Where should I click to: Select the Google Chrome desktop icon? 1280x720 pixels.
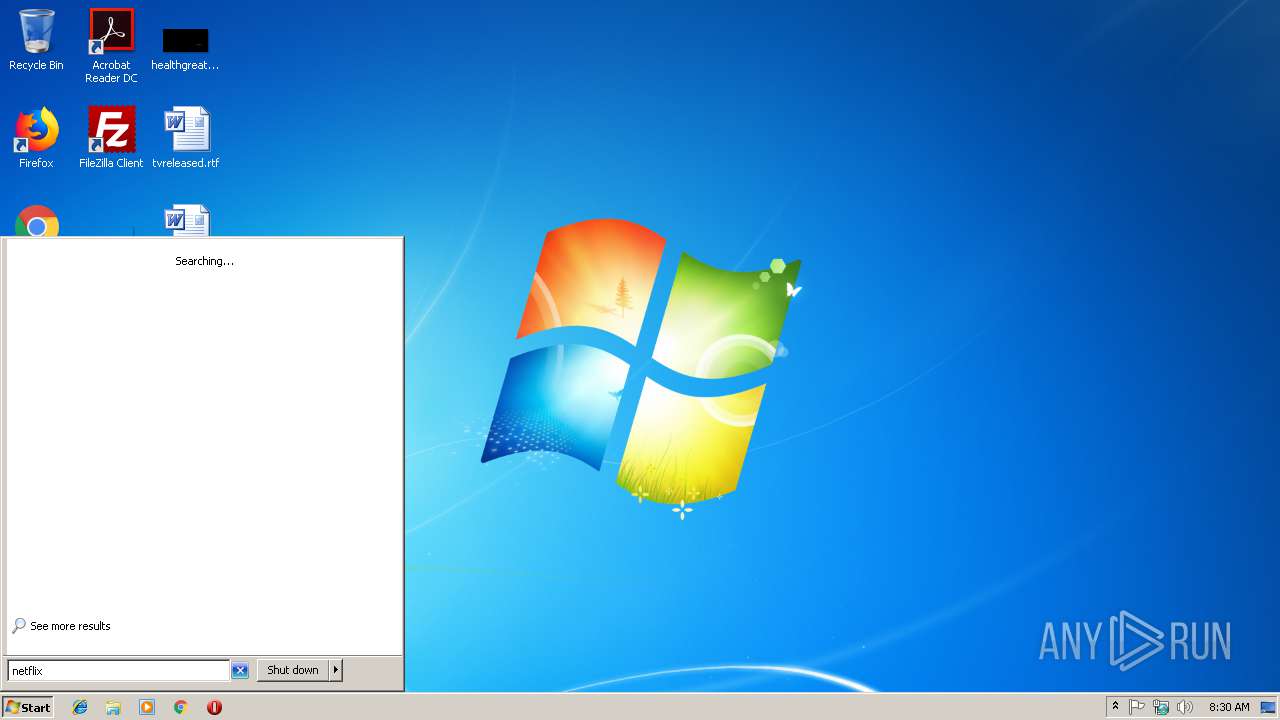click(36, 221)
